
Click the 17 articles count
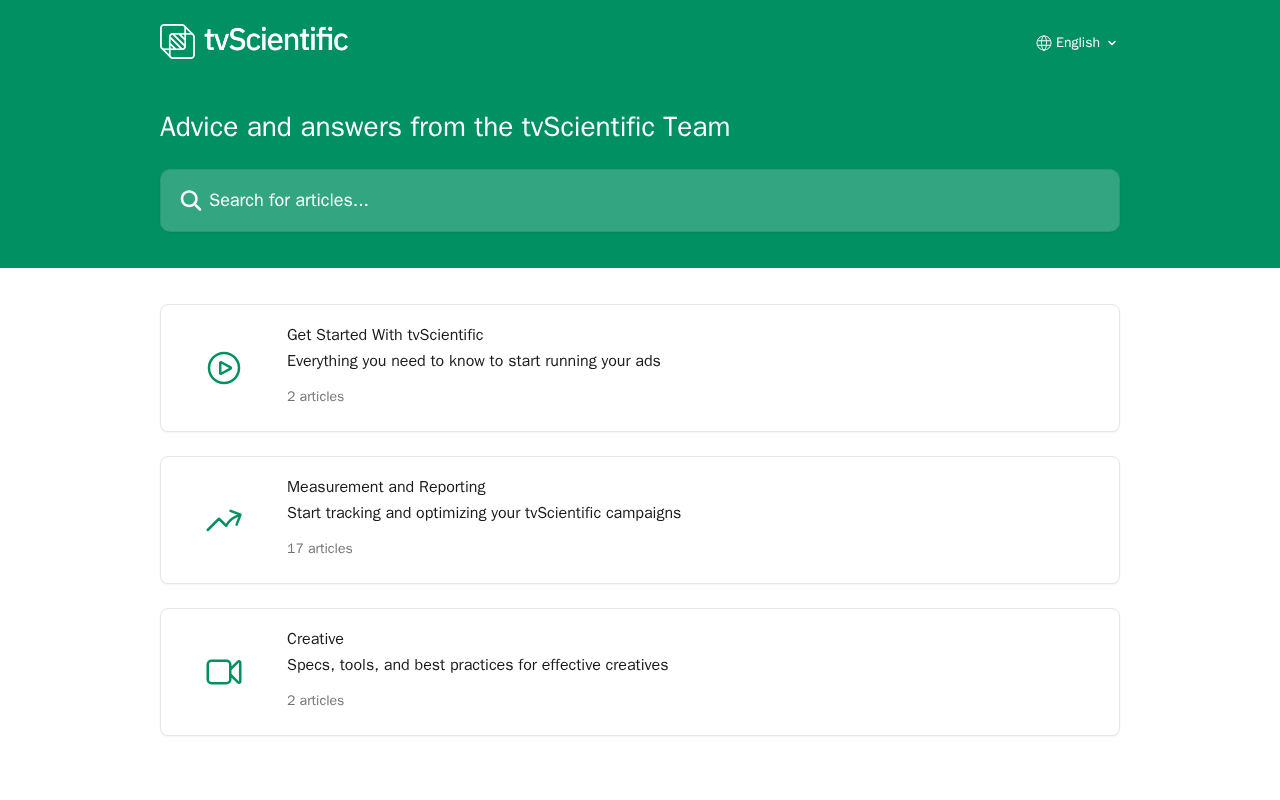[320, 548]
